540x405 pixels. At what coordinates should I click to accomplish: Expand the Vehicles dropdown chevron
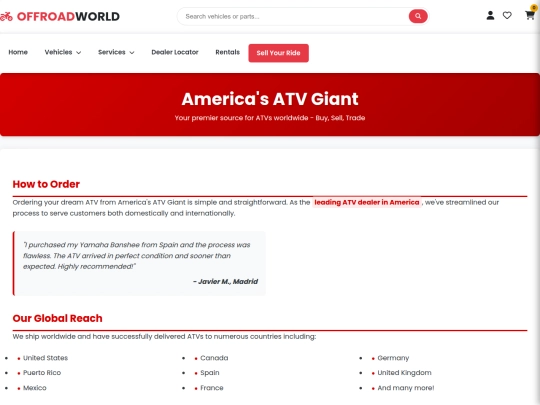(x=79, y=53)
